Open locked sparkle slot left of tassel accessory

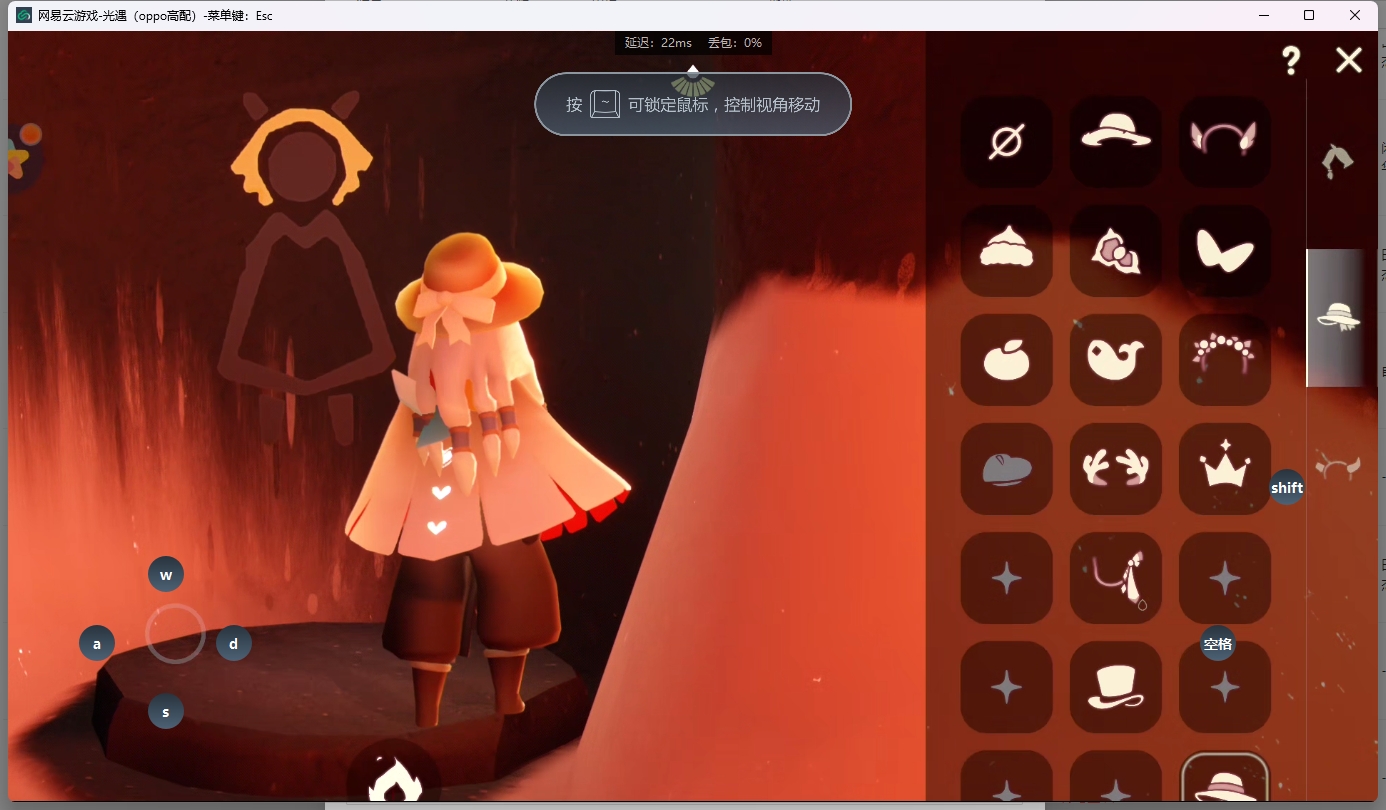[x=1006, y=578]
